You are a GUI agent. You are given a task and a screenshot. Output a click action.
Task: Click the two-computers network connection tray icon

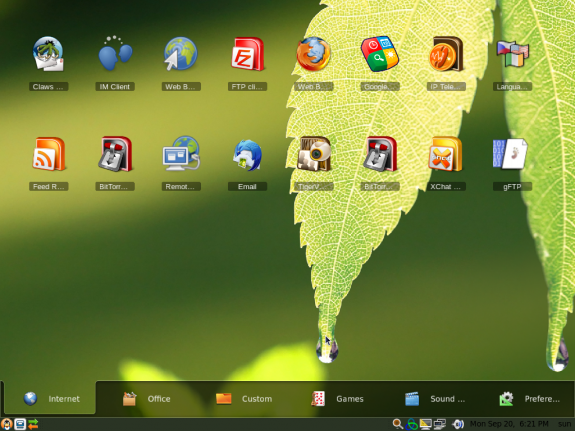pyautogui.click(x=439, y=424)
